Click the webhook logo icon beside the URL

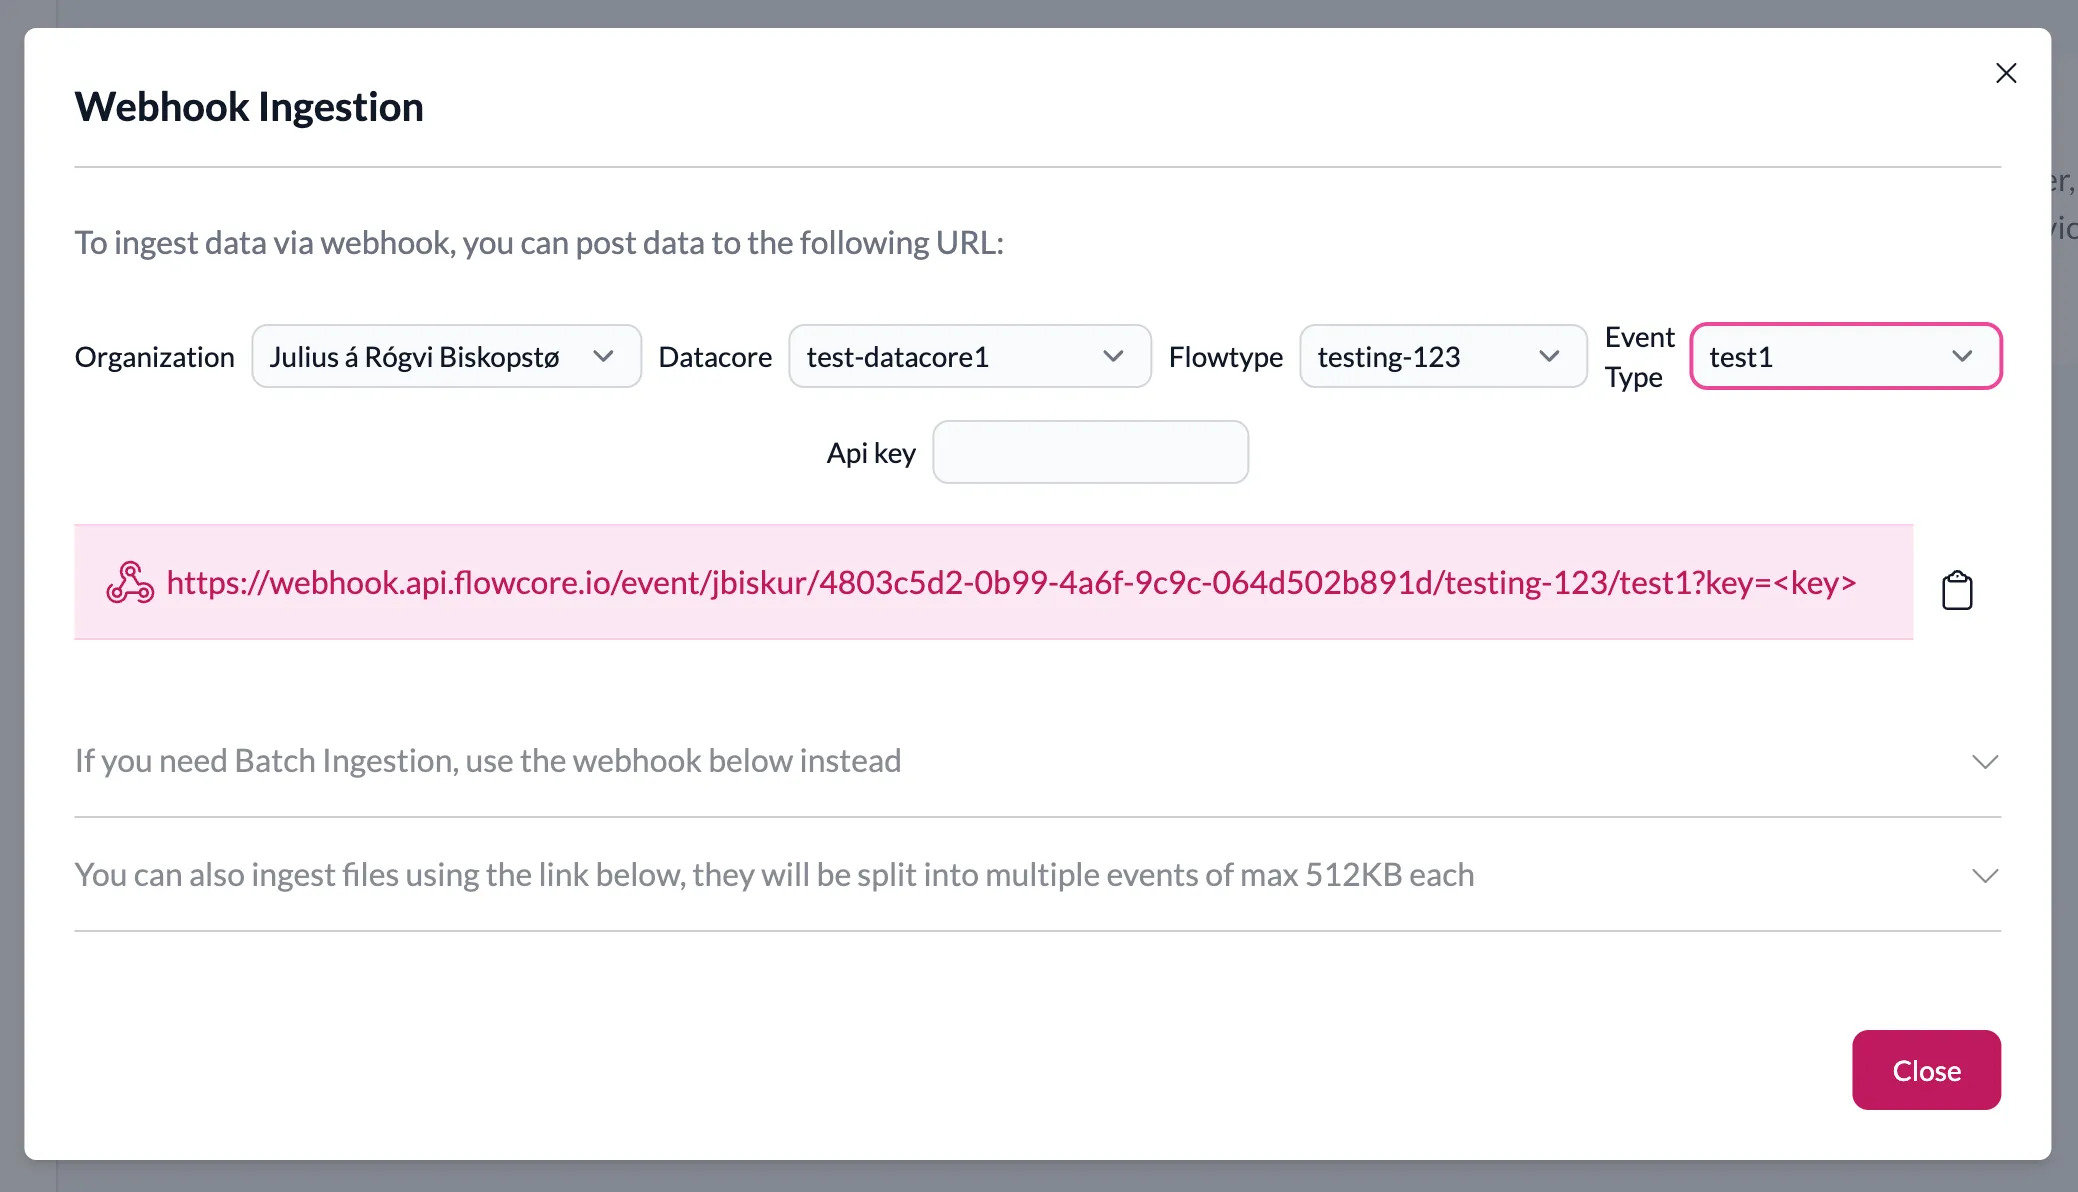(130, 582)
